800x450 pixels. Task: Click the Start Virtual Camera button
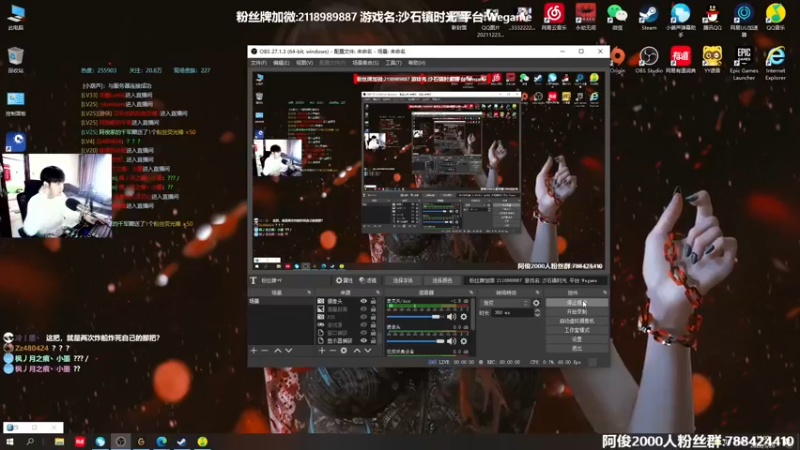[577, 321]
